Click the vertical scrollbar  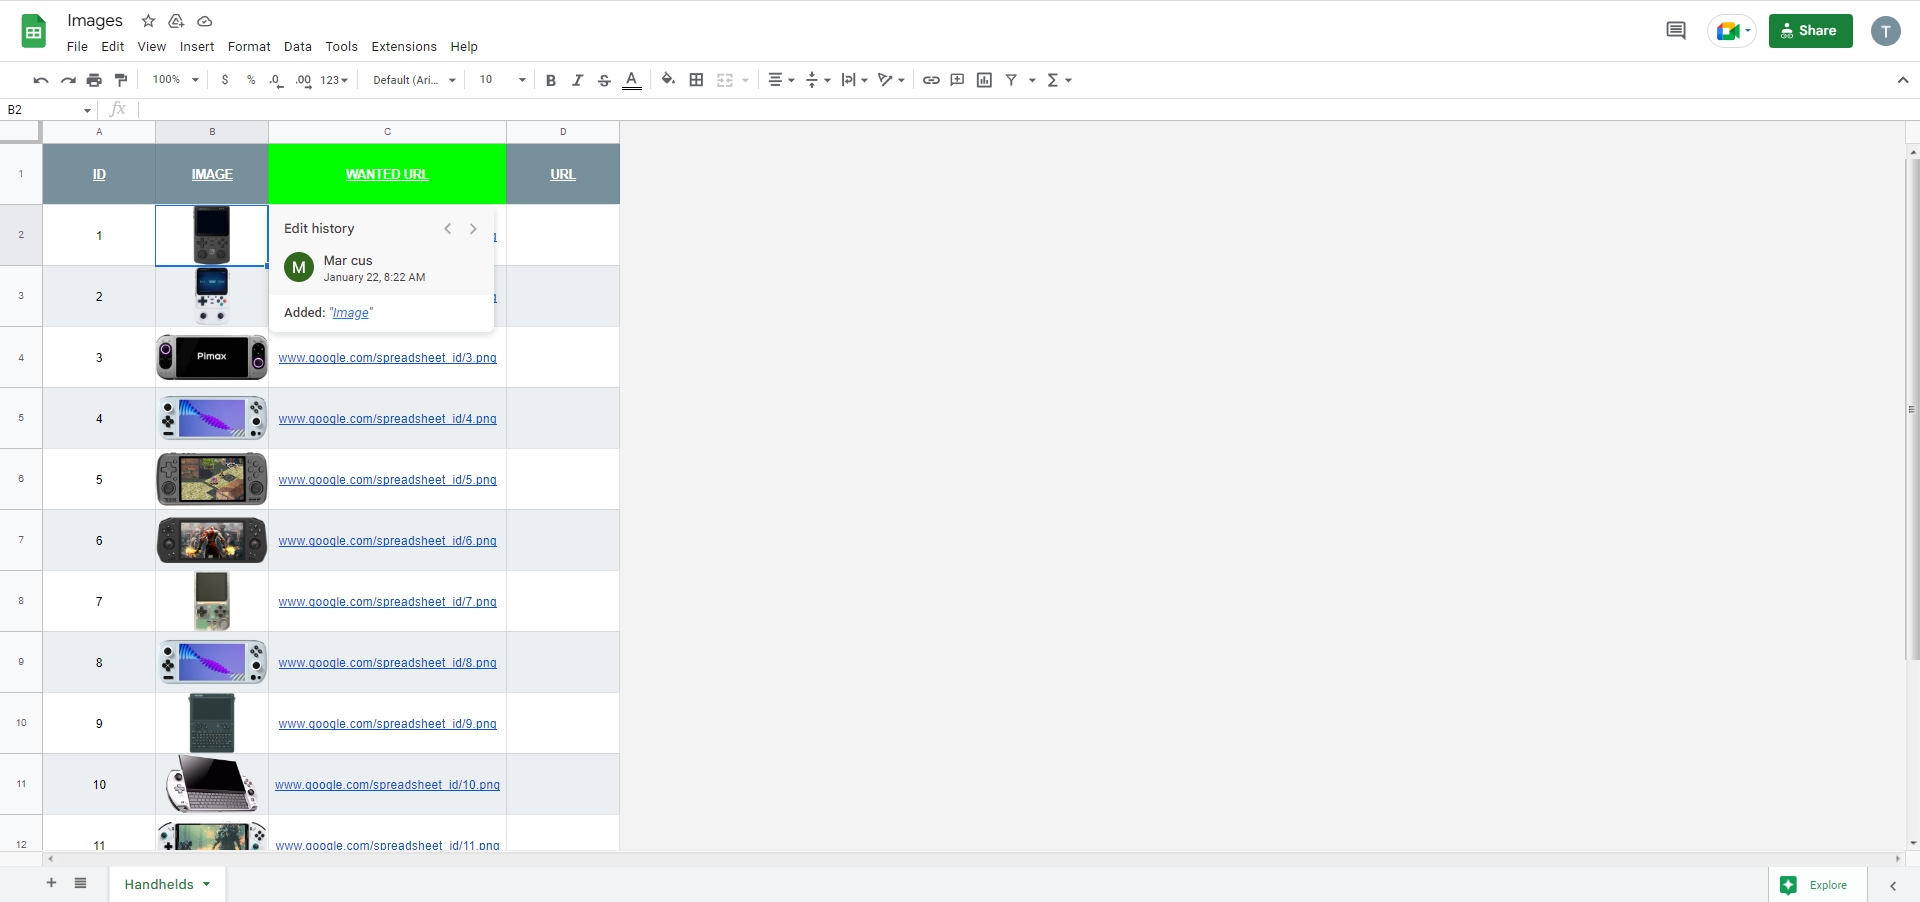click(x=1913, y=410)
